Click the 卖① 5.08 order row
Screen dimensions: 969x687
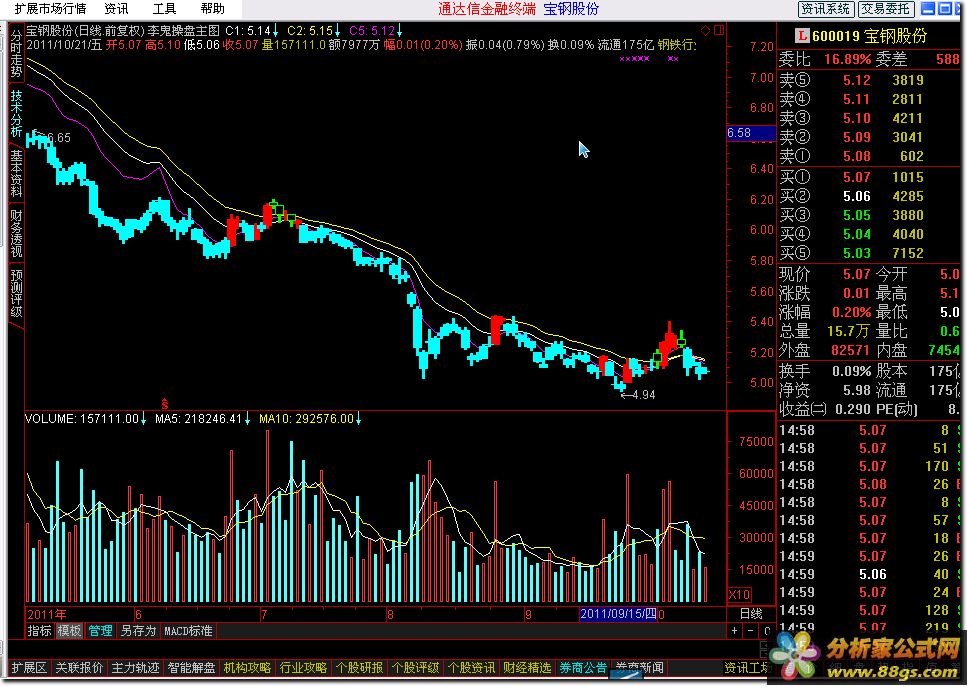click(x=868, y=156)
